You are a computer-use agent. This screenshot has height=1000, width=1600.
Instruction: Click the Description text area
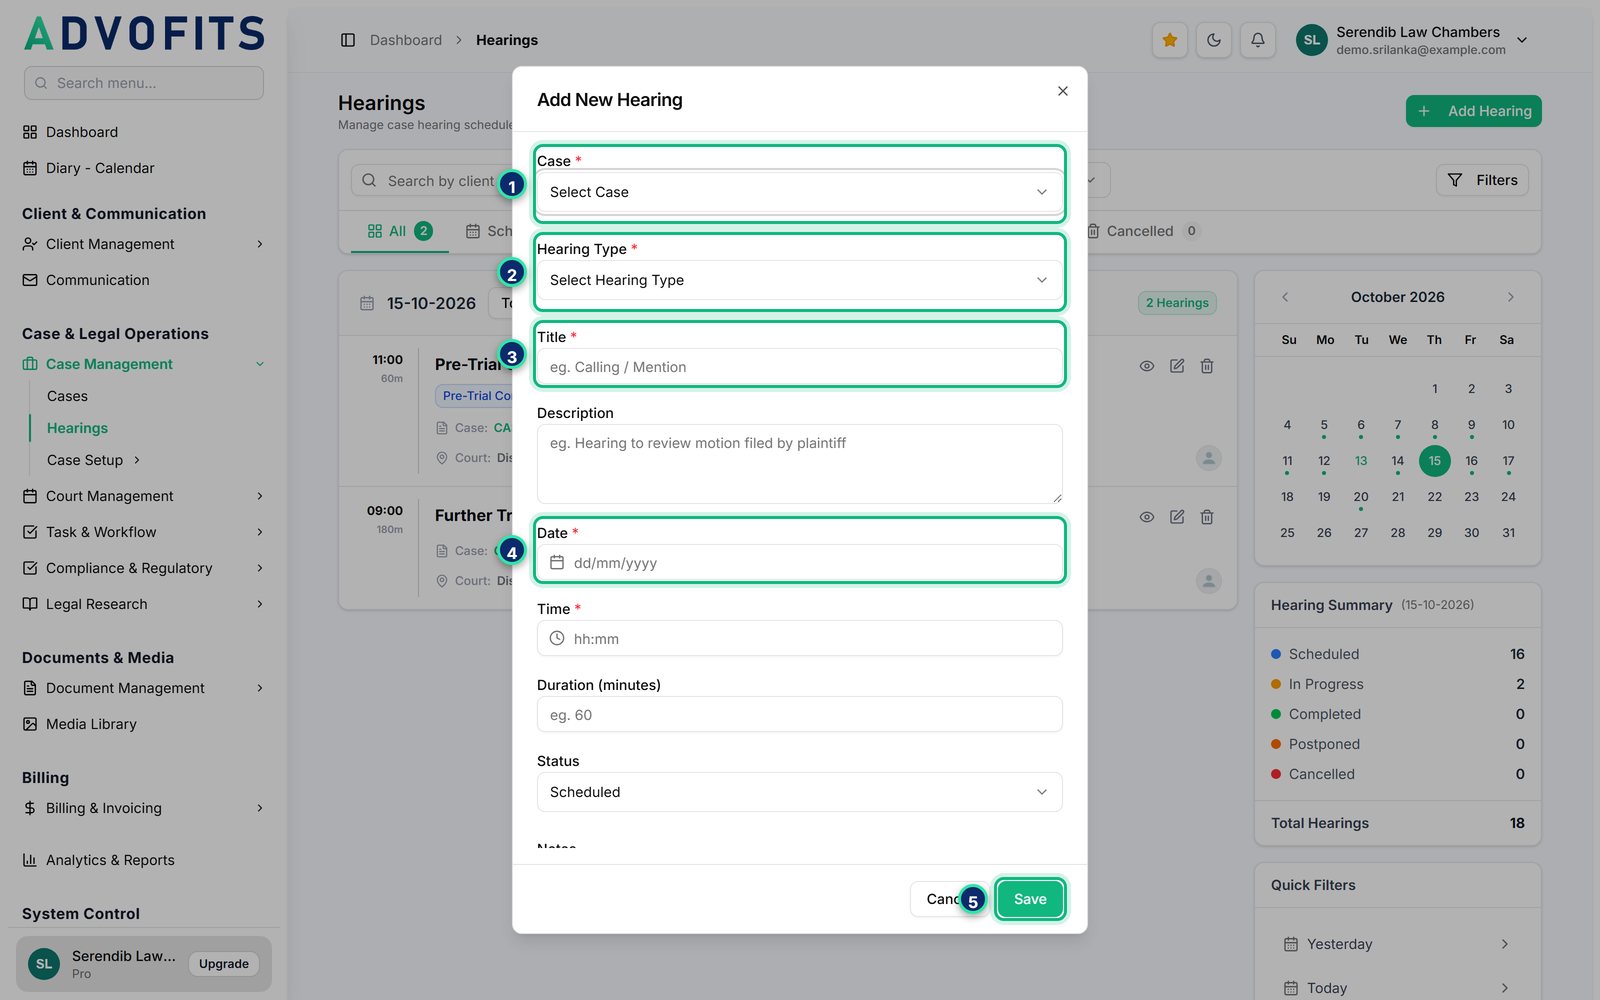[x=799, y=464]
